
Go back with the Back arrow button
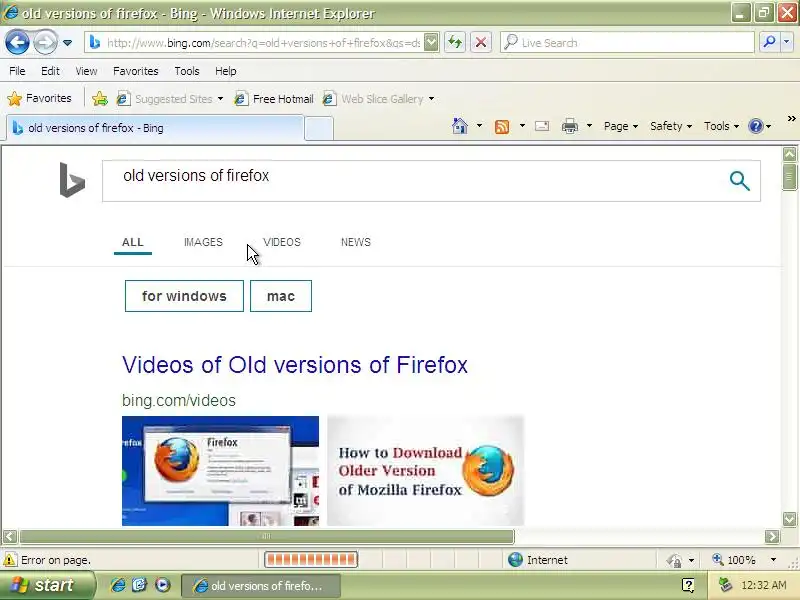coord(17,42)
